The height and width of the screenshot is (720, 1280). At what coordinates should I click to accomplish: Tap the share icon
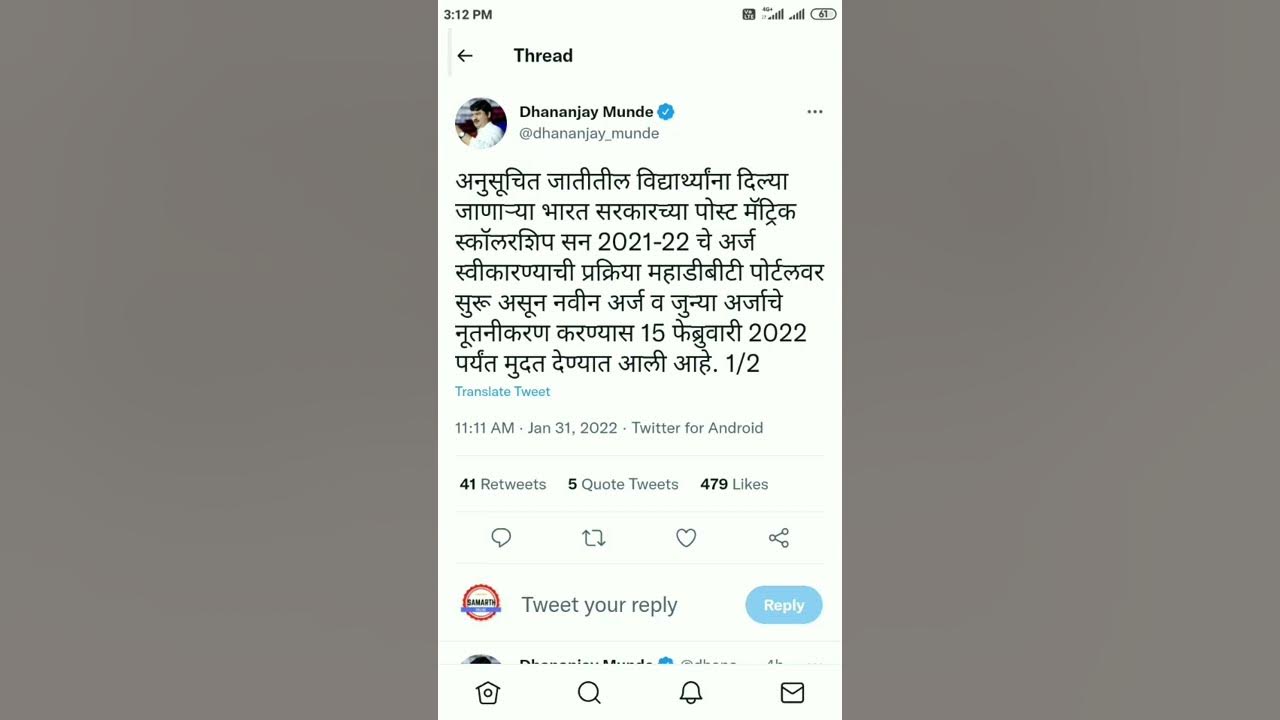(779, 538)
